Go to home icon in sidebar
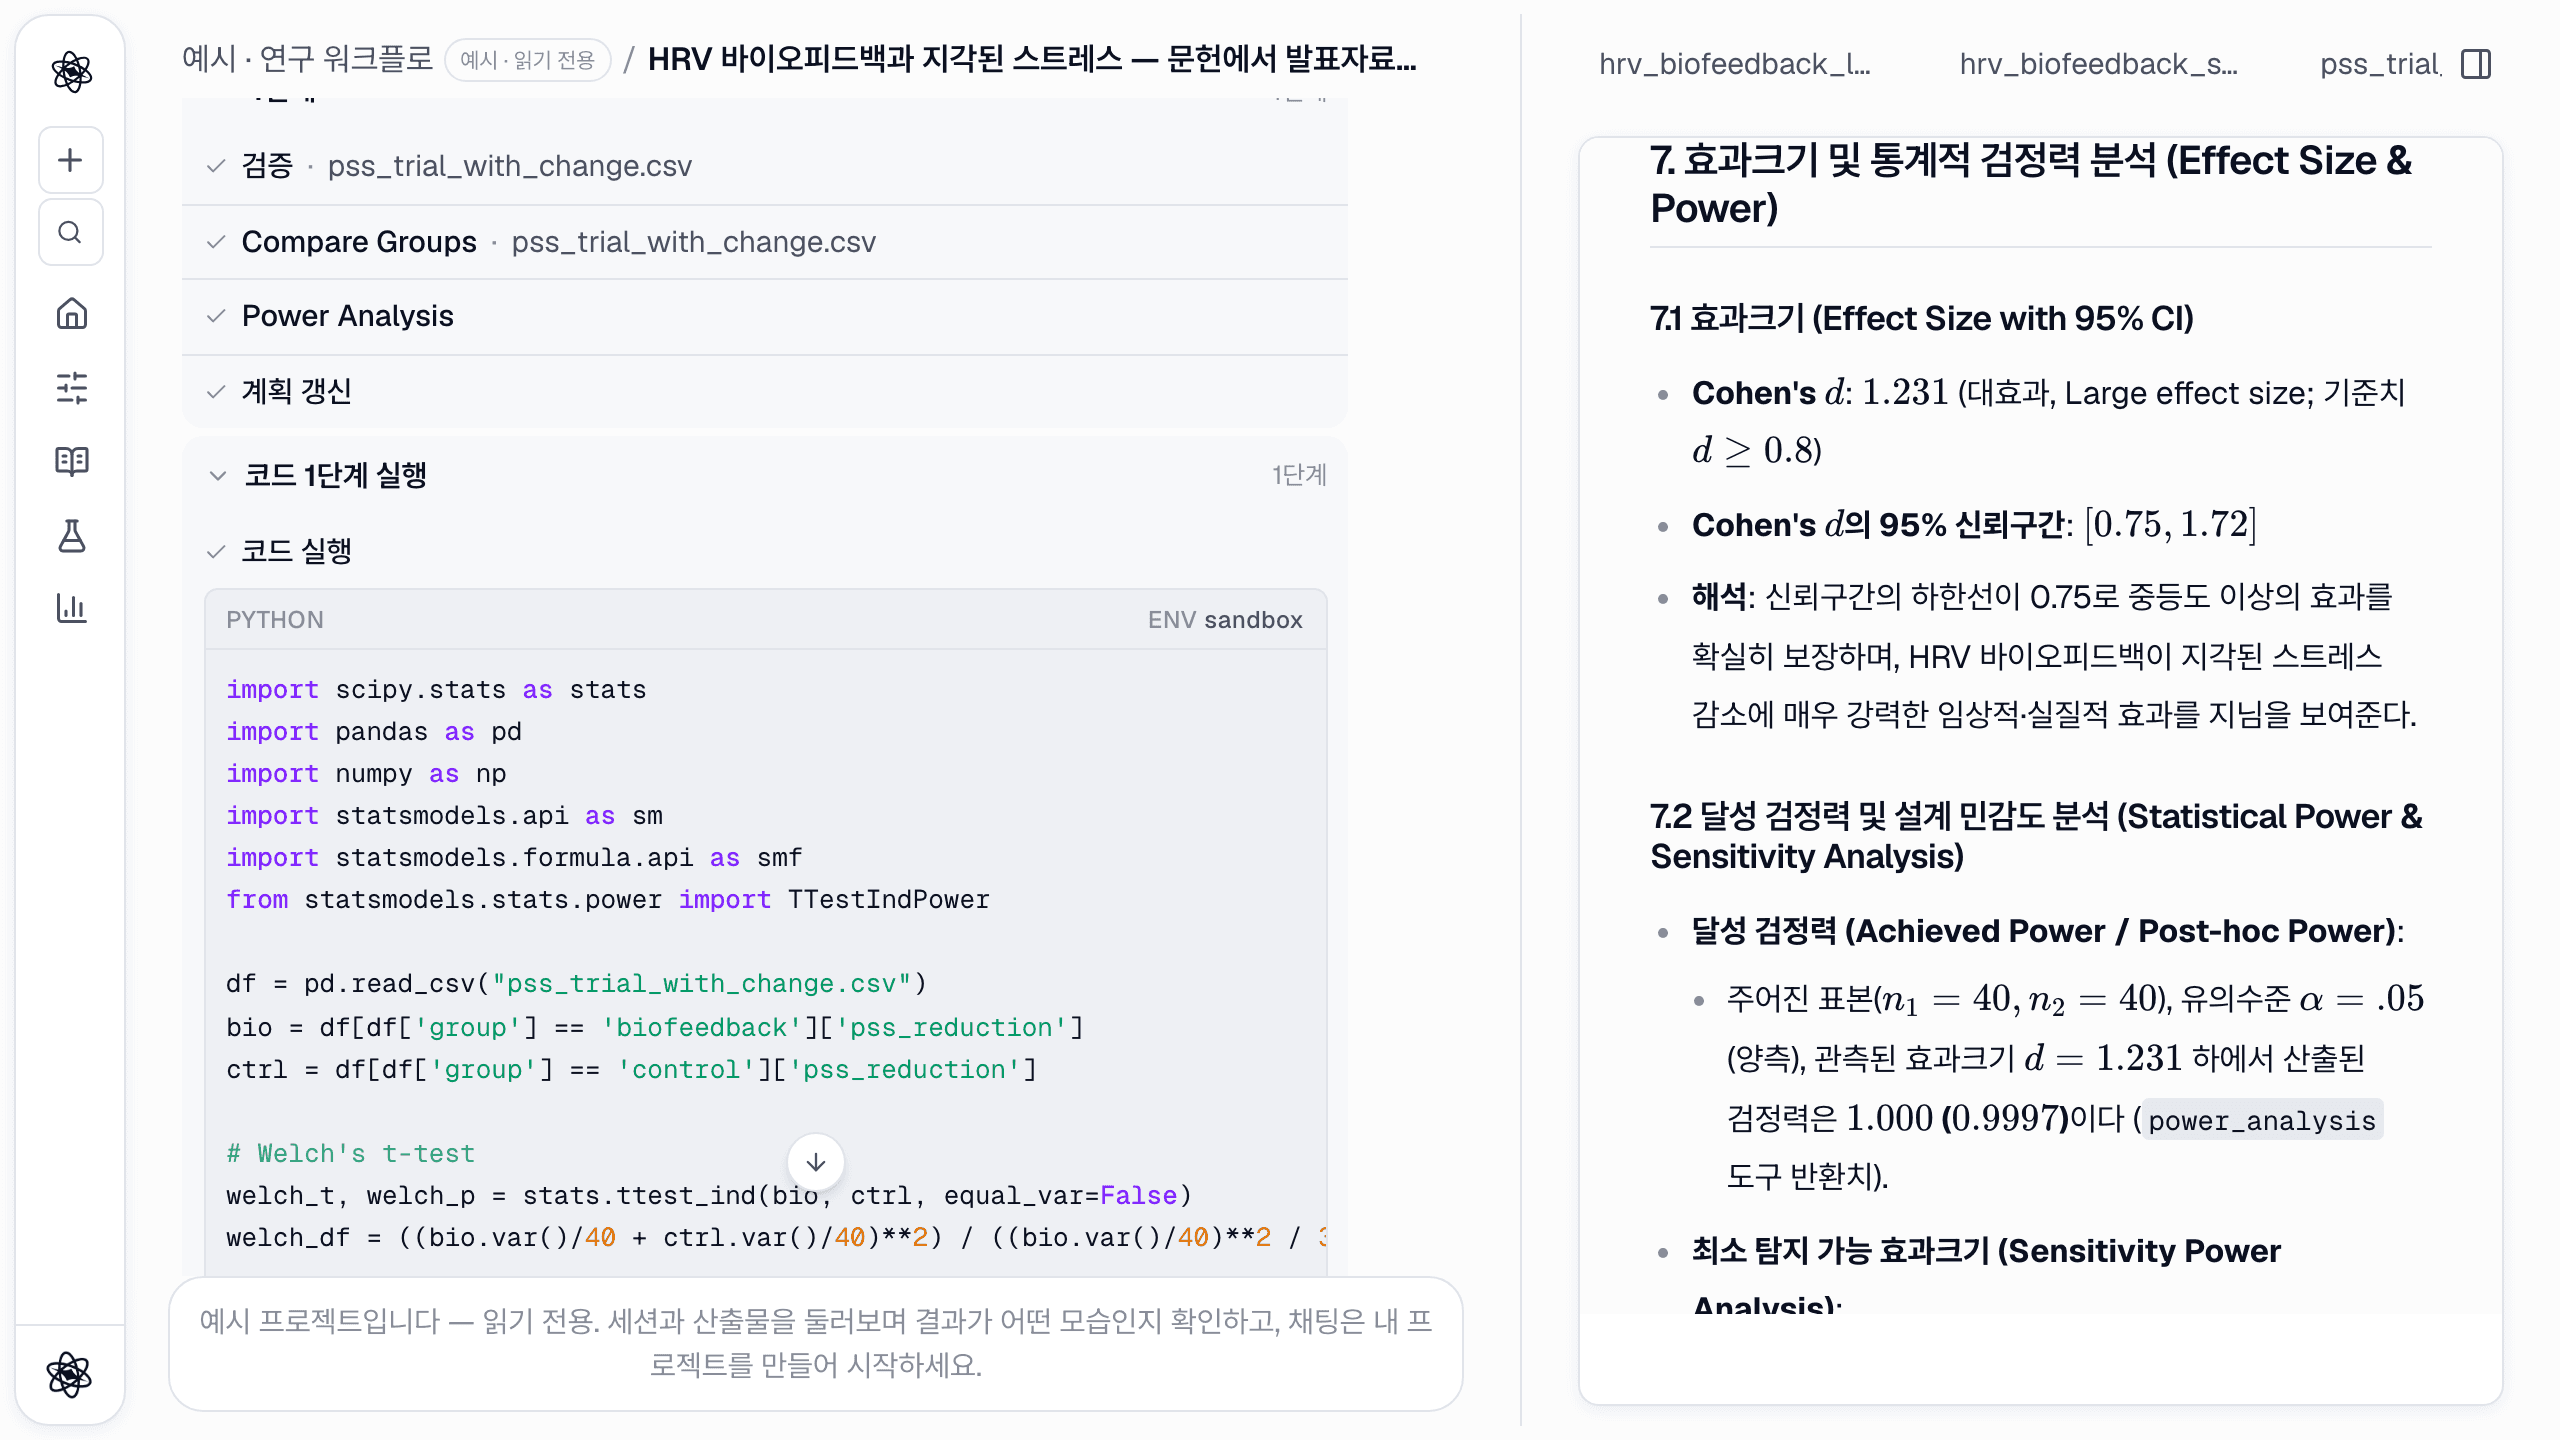The height and width of the screenshot is (1440, 2560). [71, 314]
